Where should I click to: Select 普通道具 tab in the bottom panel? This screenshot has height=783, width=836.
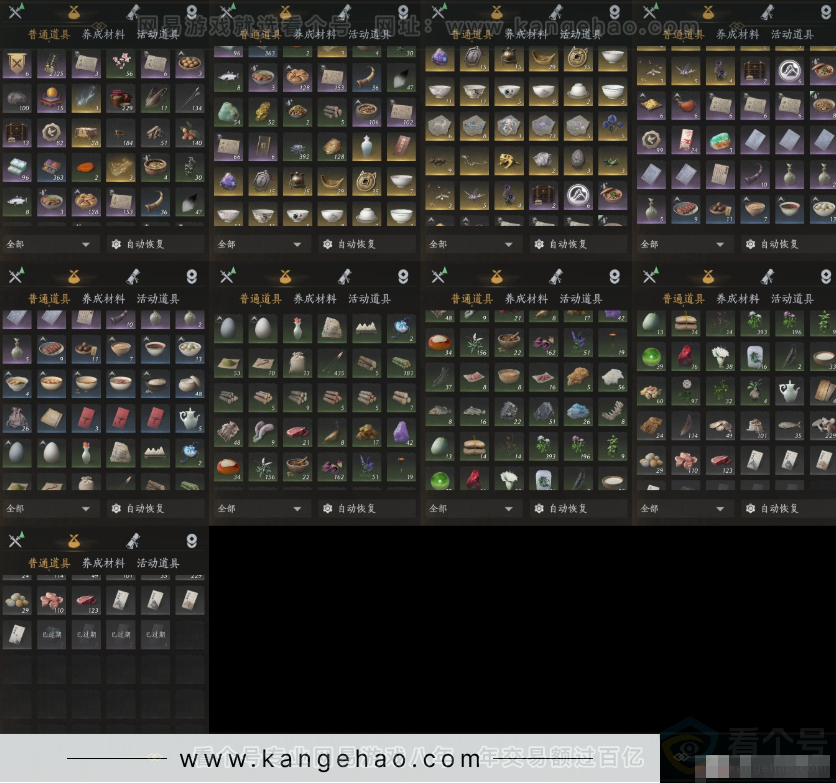click(49, 563)
